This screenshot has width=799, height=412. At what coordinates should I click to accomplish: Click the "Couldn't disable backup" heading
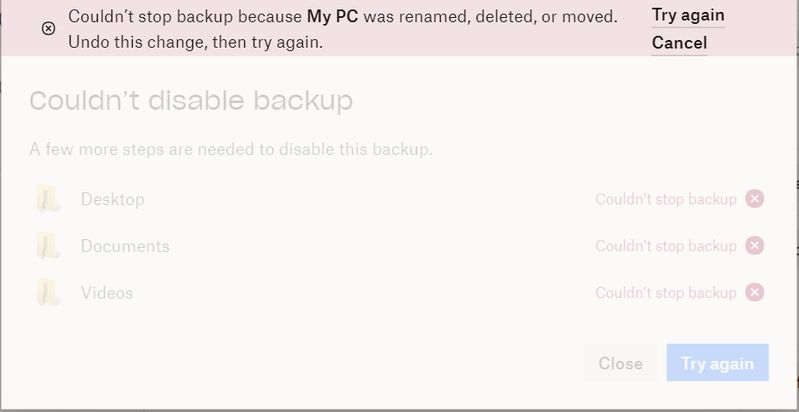click(191, 101)
